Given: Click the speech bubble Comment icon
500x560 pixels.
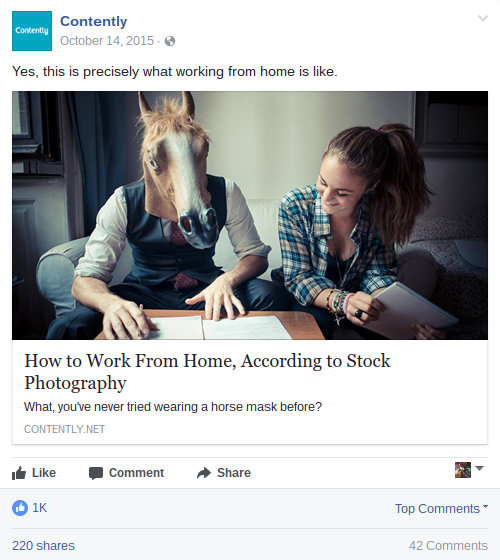Looking at the screenshot, I should pos(96,473).
